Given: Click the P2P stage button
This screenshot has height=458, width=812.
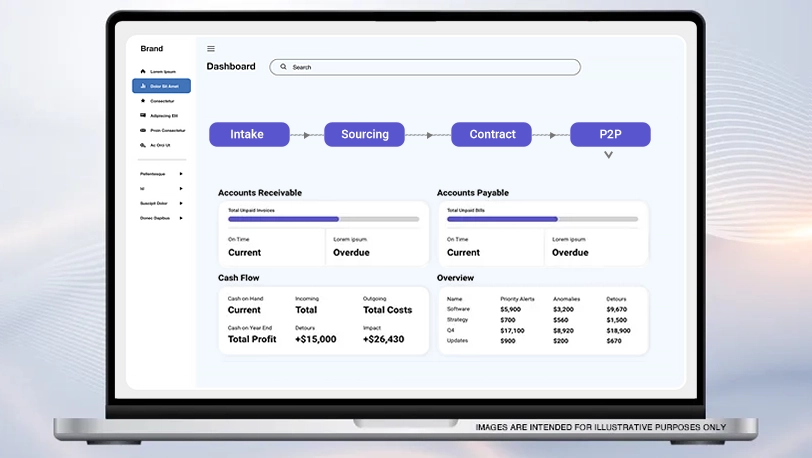Looking at the screenshot, I should point(610,134).
